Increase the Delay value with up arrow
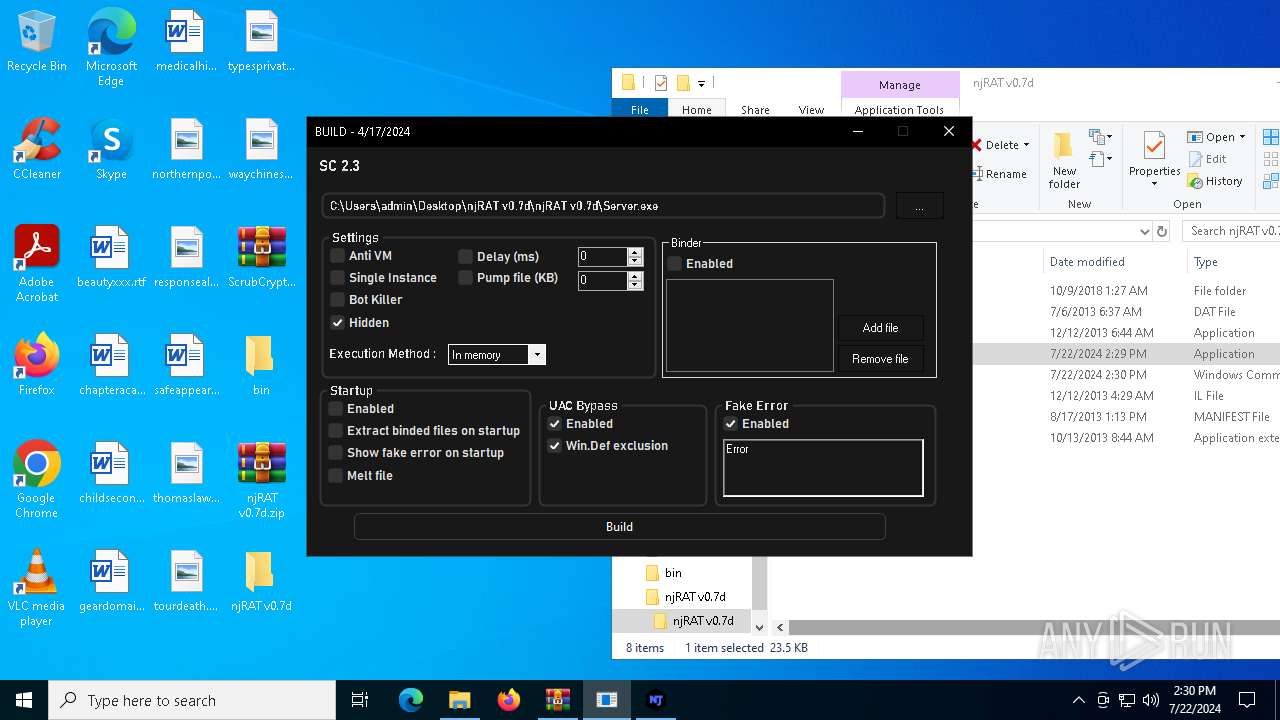 click(x=634, y=252)
